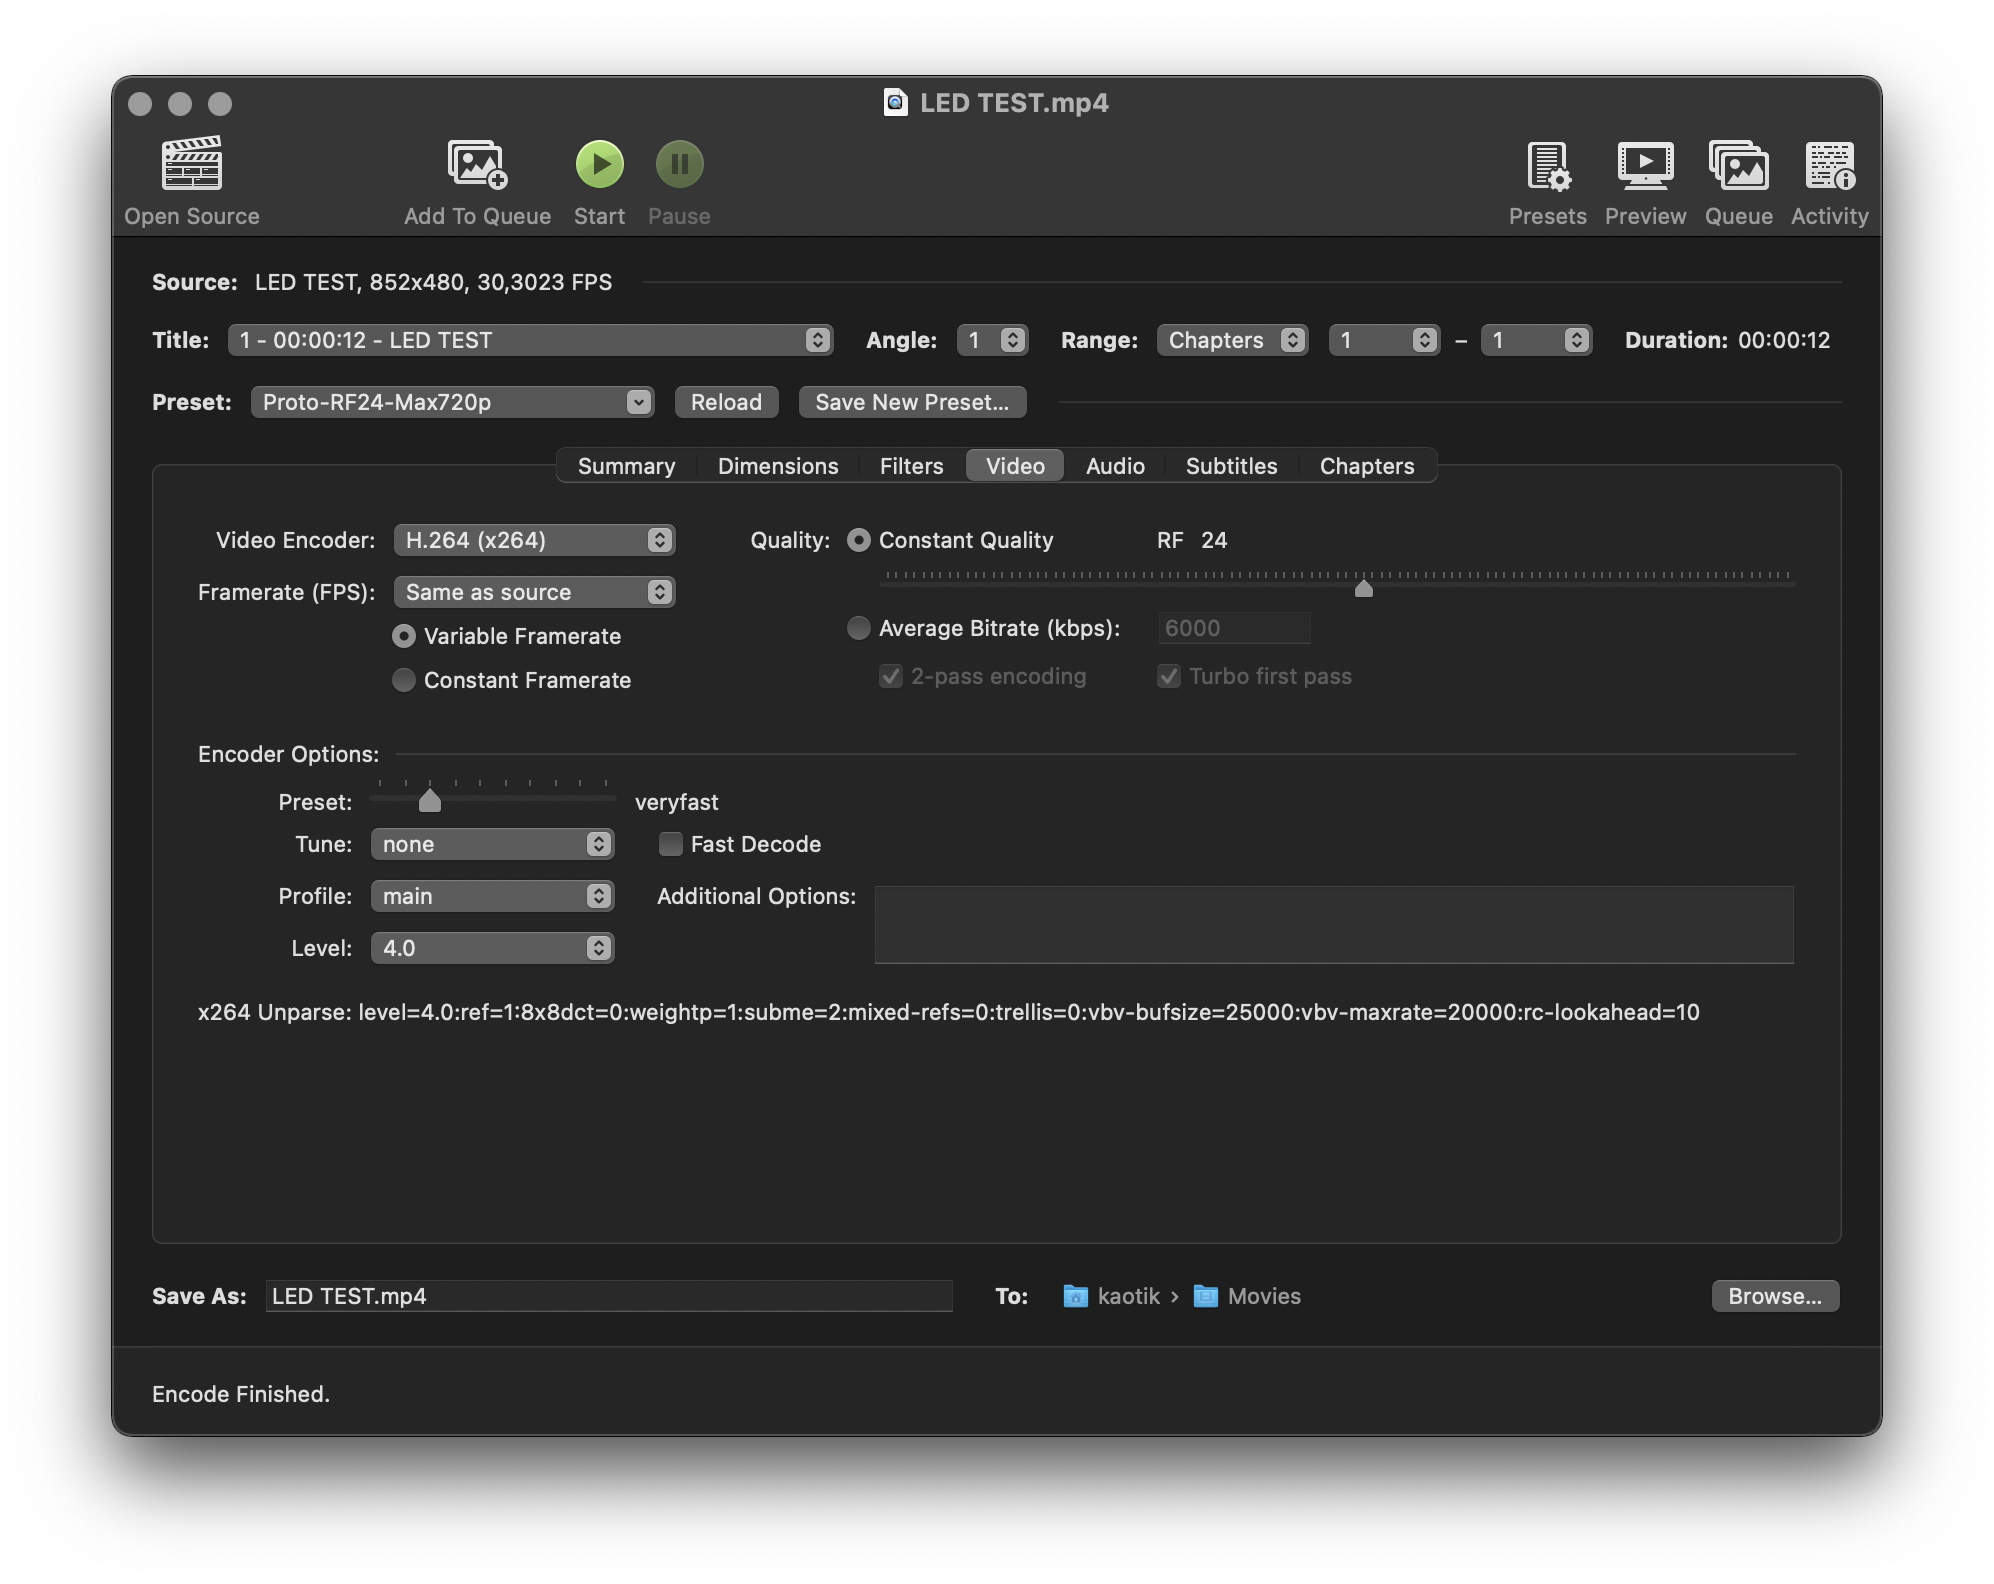Open the Profile dropdown set to main
Image resolution: width=1994 pixels, height=1584 pixels.
pyautogui.click(x=492, y=896)
